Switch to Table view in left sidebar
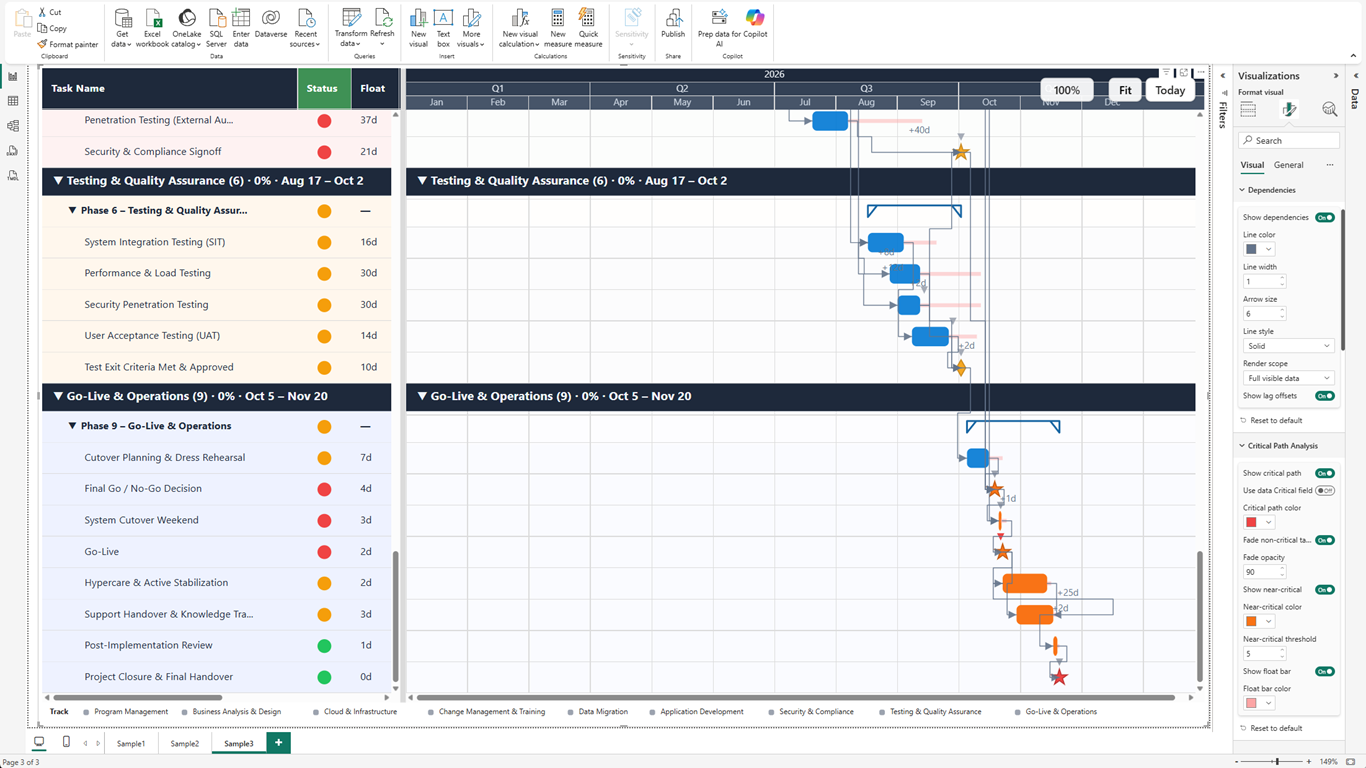Screen dimensions: 1366x768 pos(13,99)
